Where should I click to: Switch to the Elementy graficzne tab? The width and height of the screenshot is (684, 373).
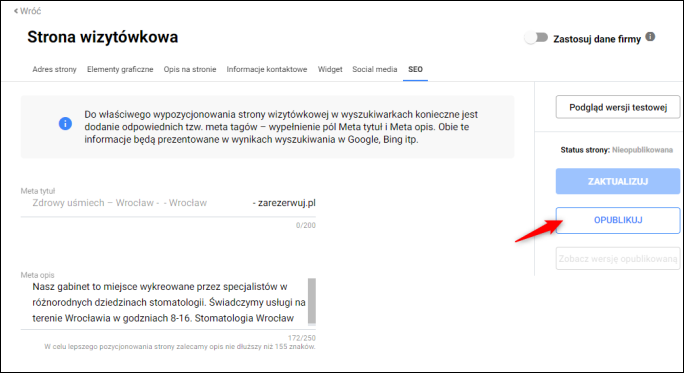click(120, 69)
